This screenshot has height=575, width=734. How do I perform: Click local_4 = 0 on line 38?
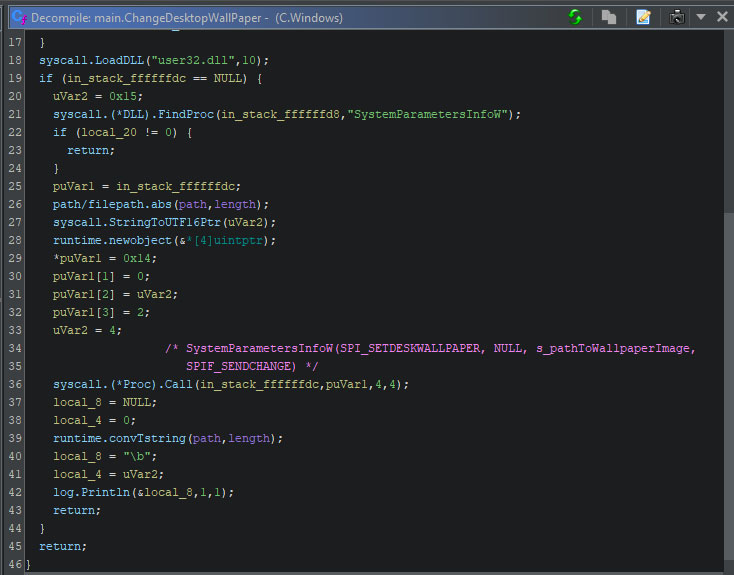95,420
